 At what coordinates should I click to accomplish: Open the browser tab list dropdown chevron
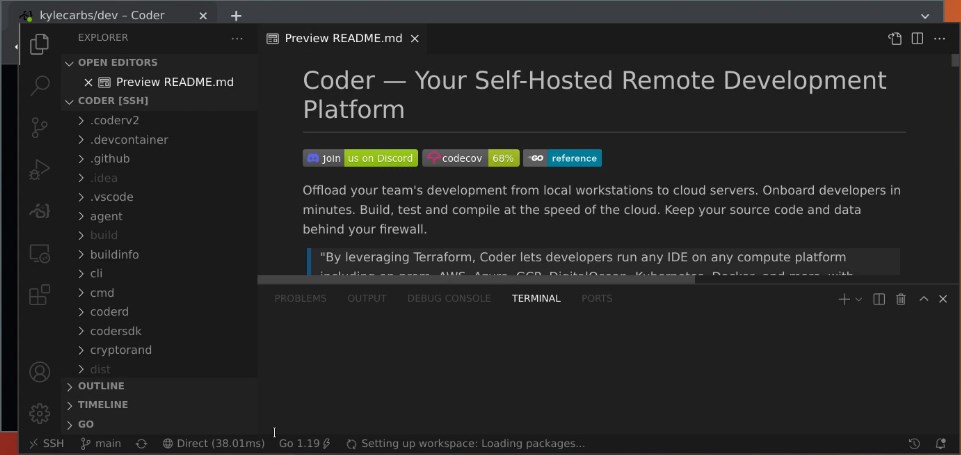(925, 16)
